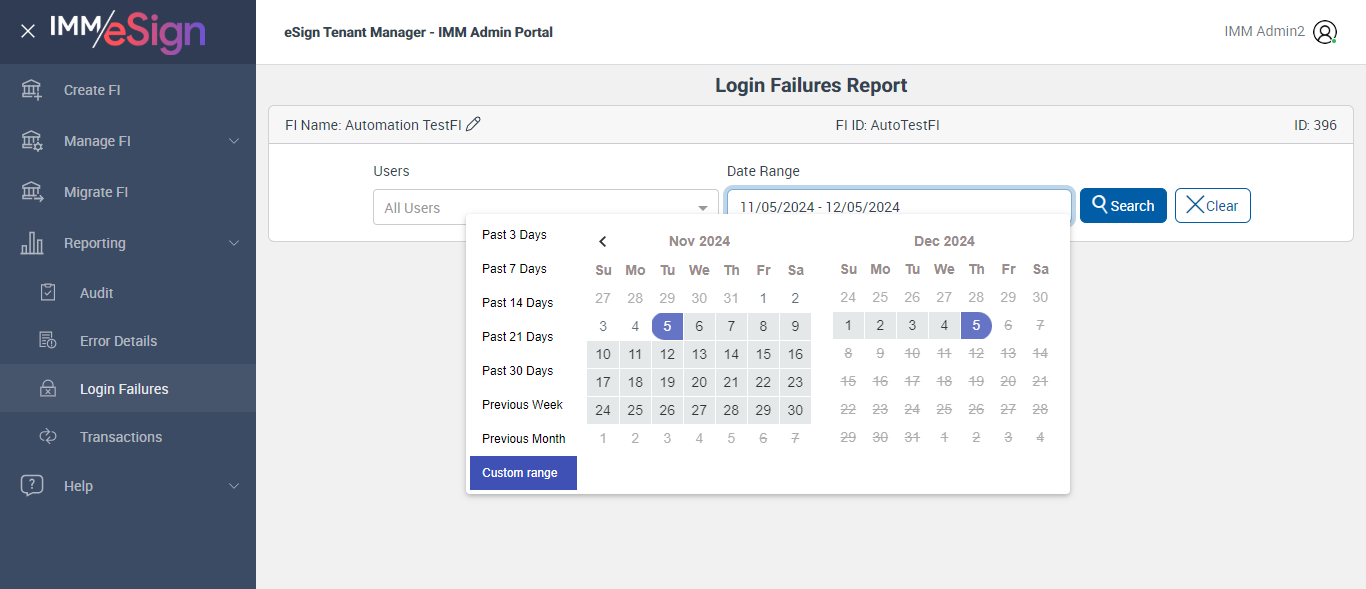
Task: Open the All Users dropdown
Action: [545, 207]
